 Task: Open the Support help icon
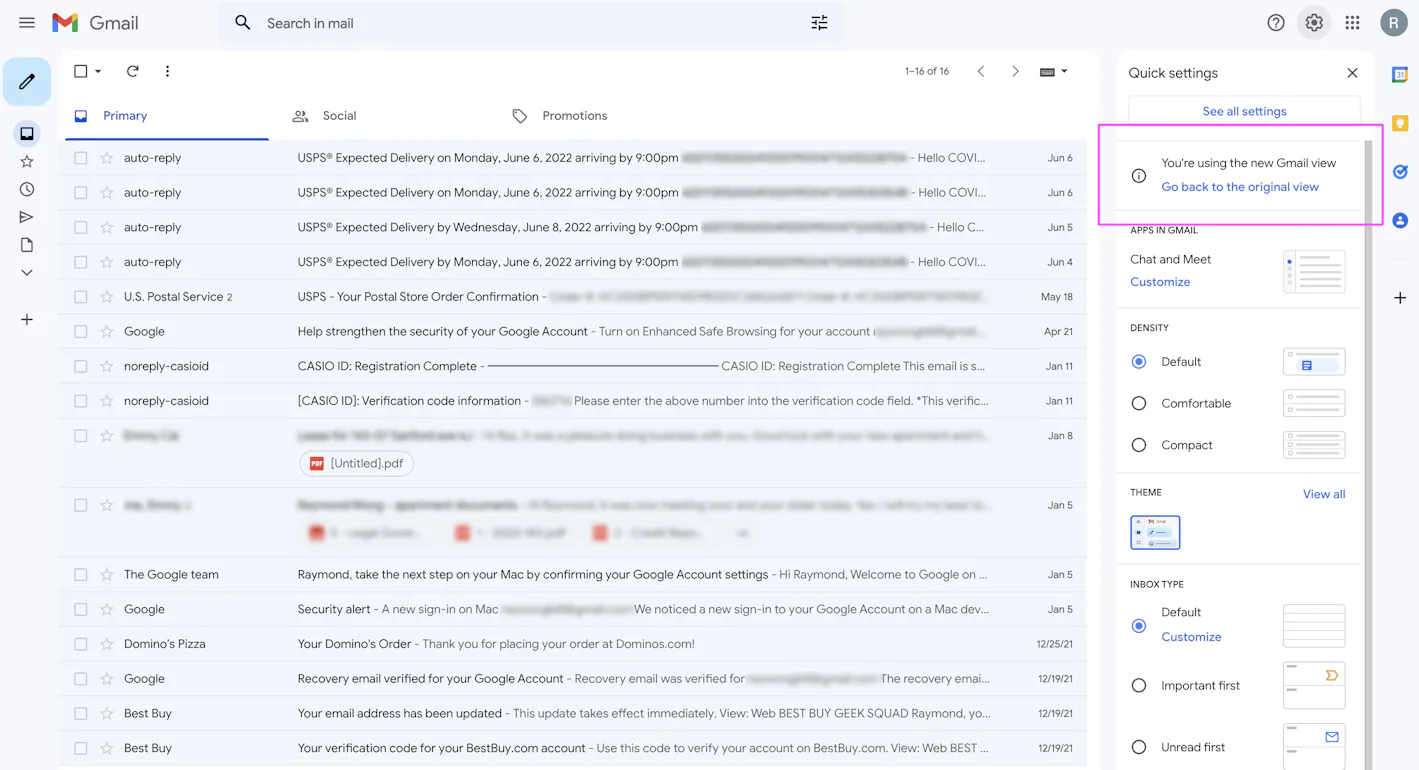pos(1276,23)
